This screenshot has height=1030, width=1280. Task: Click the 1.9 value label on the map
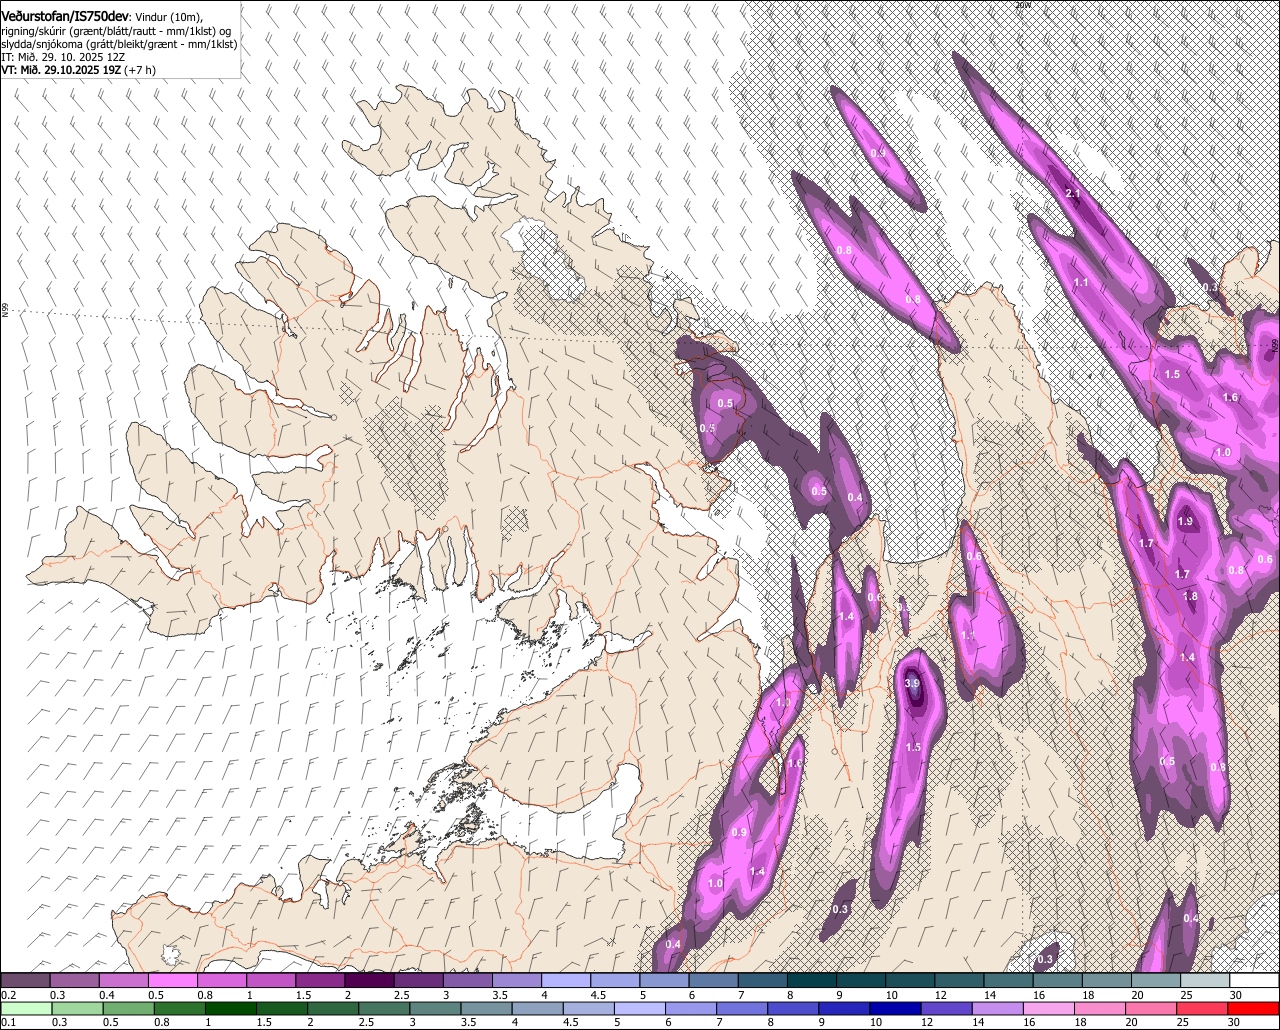point(1185,522)
